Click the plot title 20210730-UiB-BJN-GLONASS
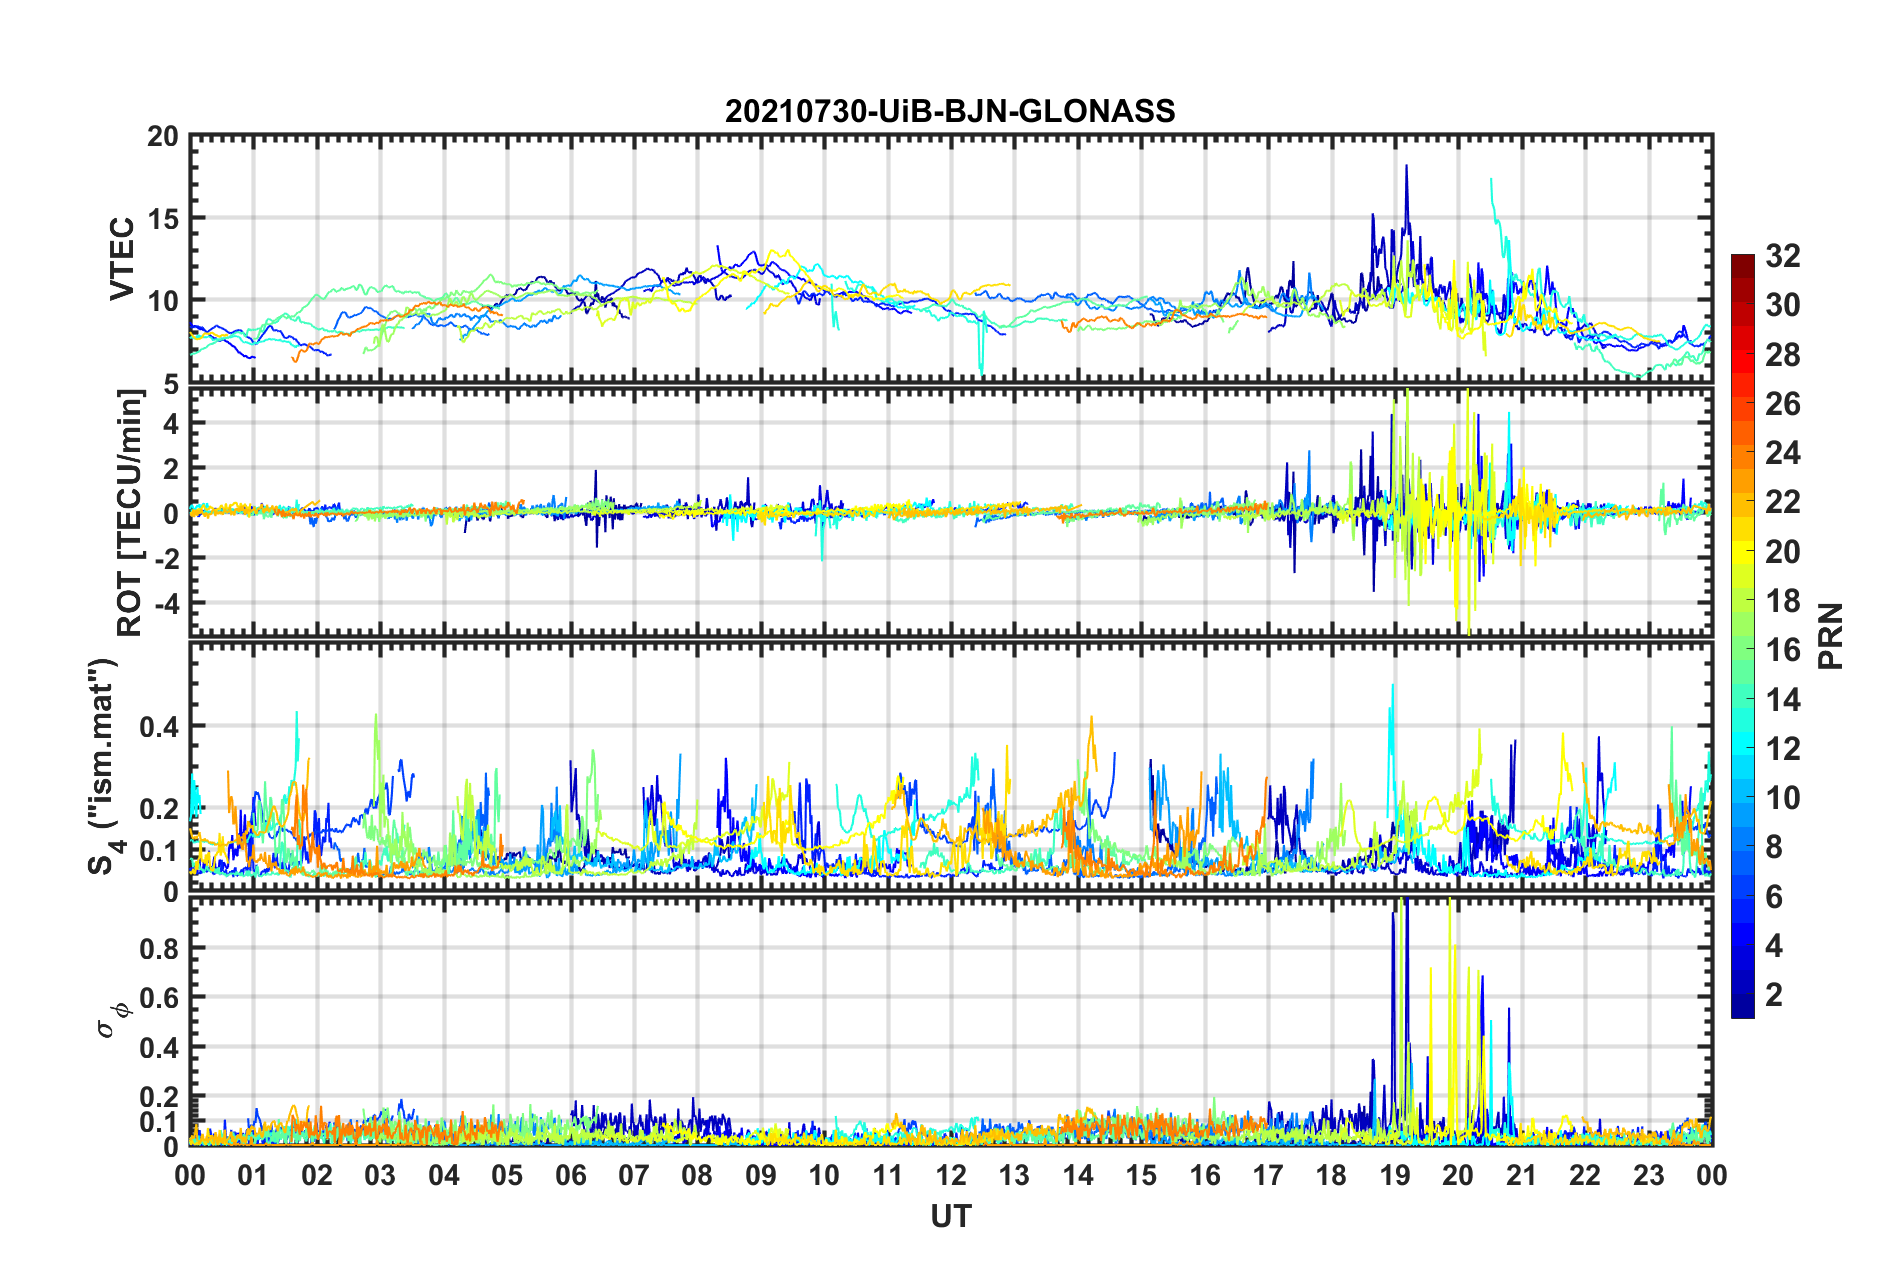 (x=950, y=111)
